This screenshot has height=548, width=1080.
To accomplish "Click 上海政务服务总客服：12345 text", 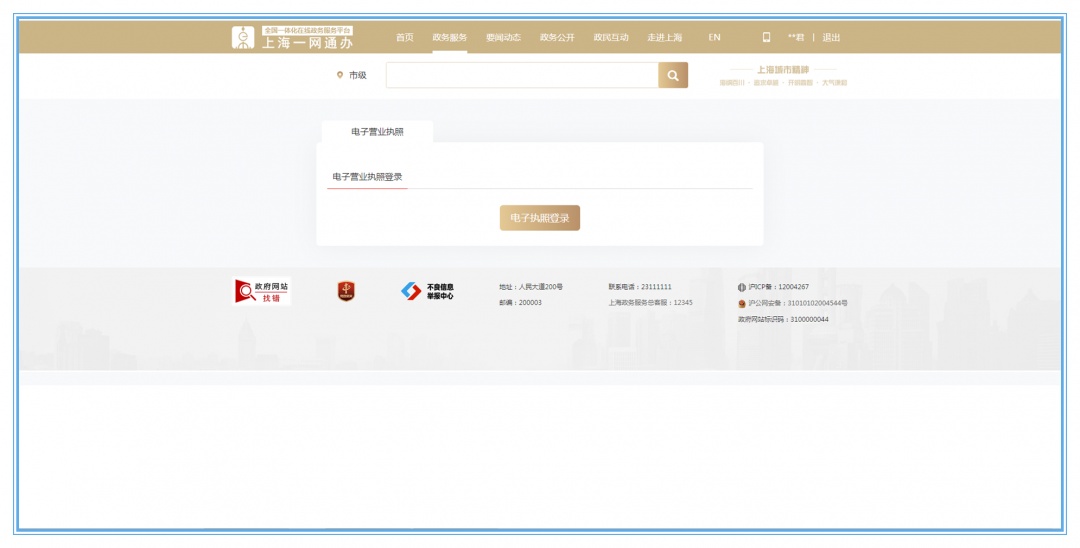I will [x=650, y=303].
